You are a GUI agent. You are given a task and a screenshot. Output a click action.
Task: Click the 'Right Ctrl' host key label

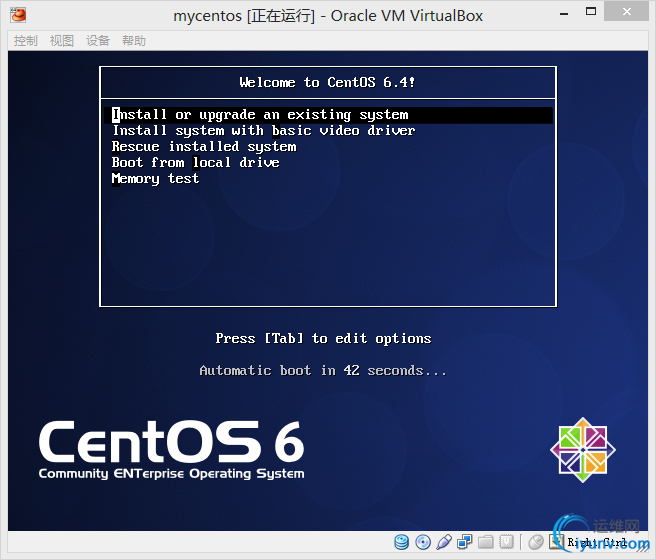(597, 542)
